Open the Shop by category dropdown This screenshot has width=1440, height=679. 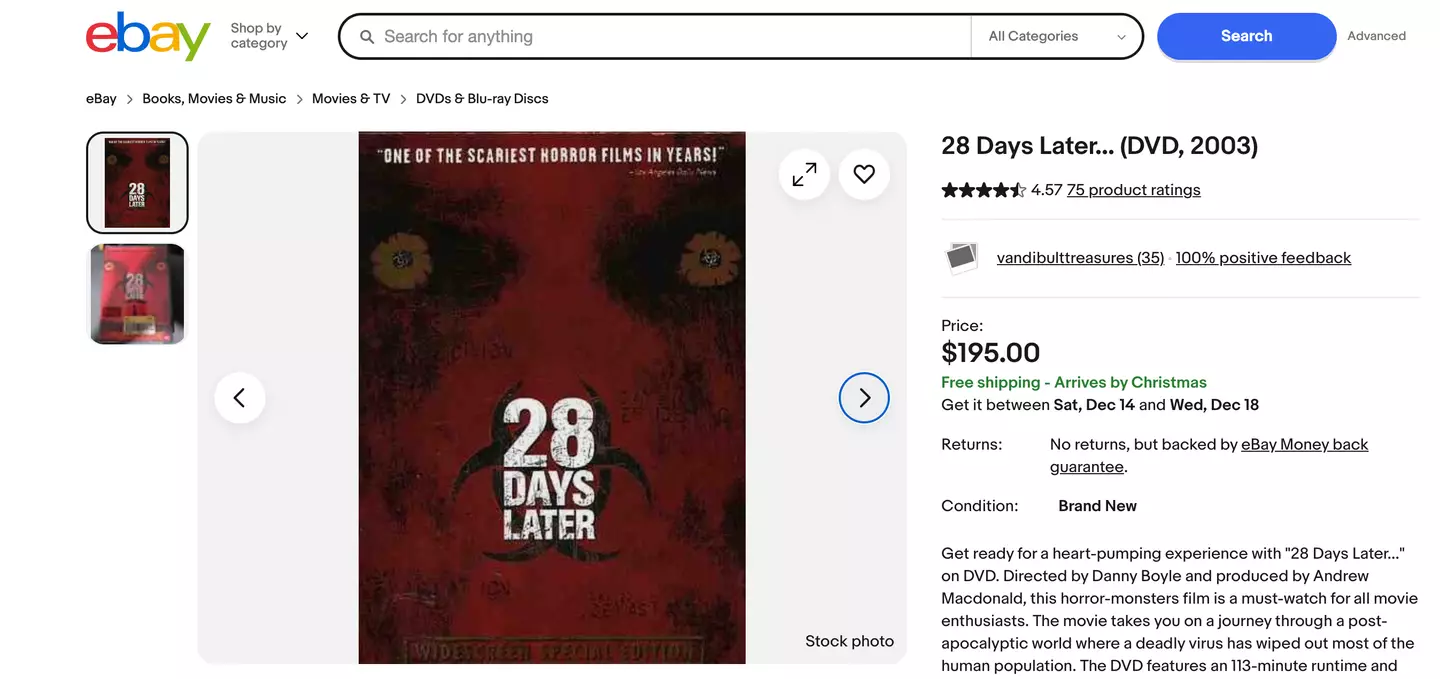tap(269, 36)
